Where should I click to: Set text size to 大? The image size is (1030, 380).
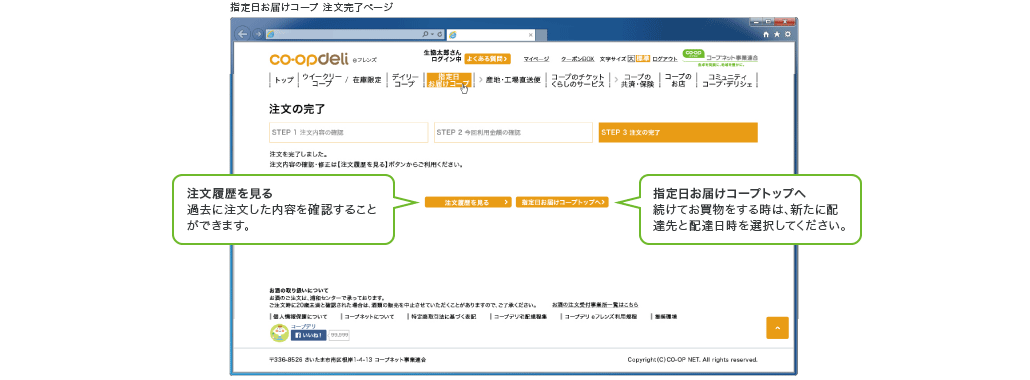click(631, 59)
